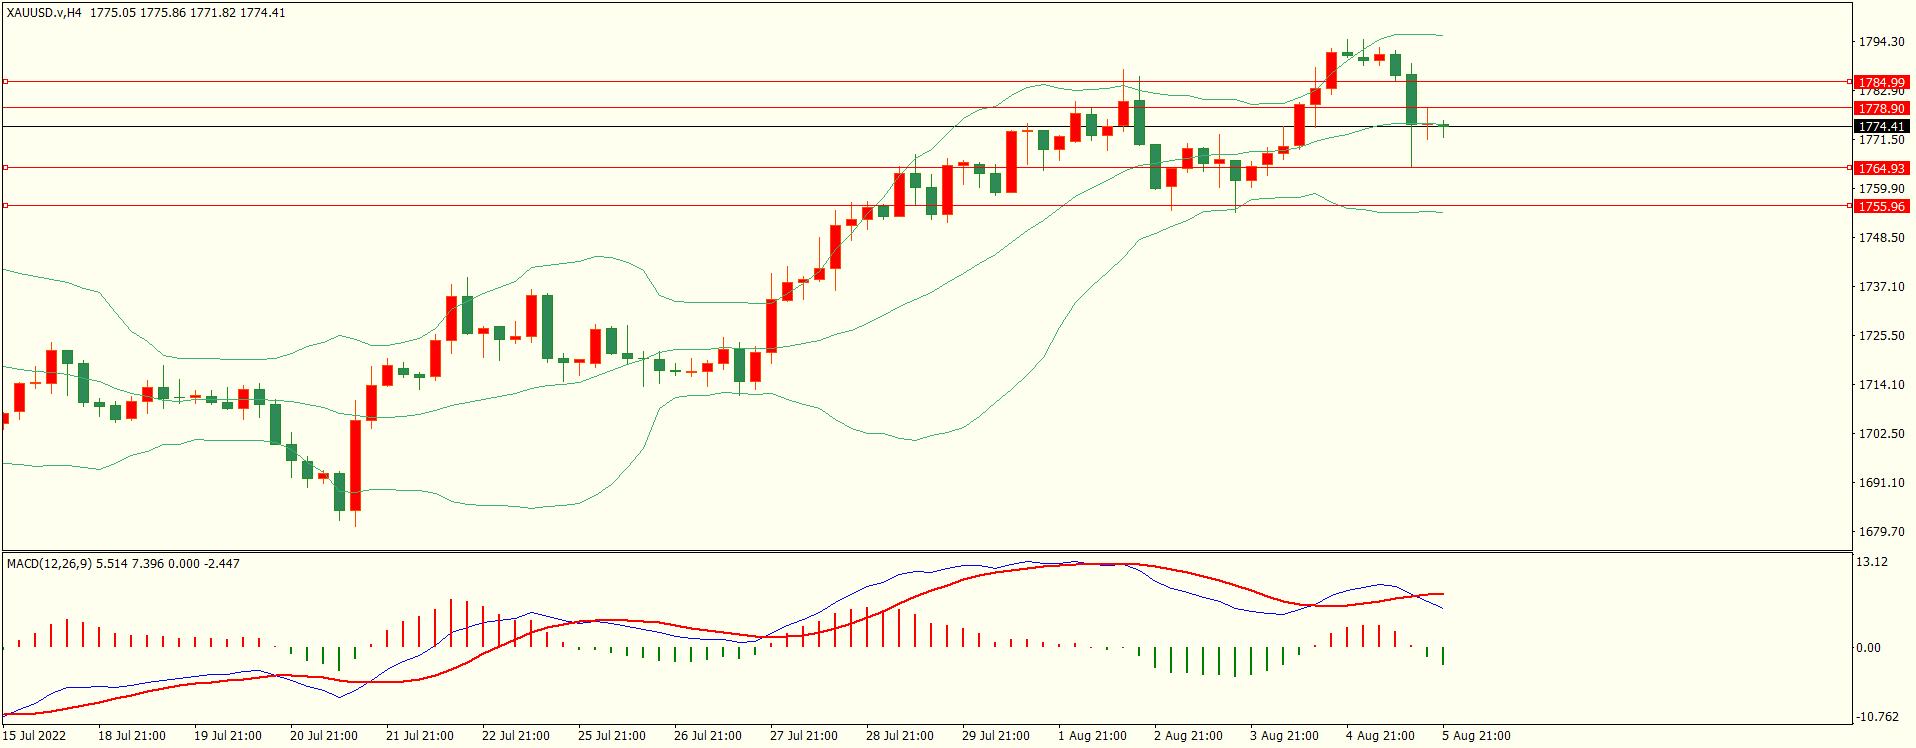Viewport: 1916px width, 748px height.
Task: Click the 25 Jul 21:00 time label
Action: [x=612, y=736]
